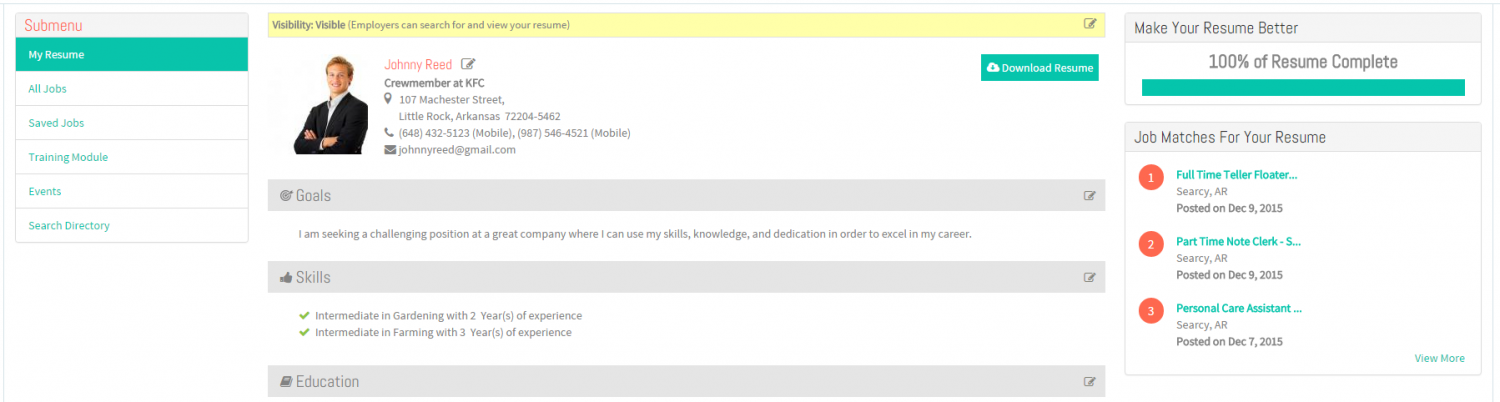Click job match number 1 badge
This screenshot has width=1500, height=402.
pyautogui.click(x=1151, y=178)
